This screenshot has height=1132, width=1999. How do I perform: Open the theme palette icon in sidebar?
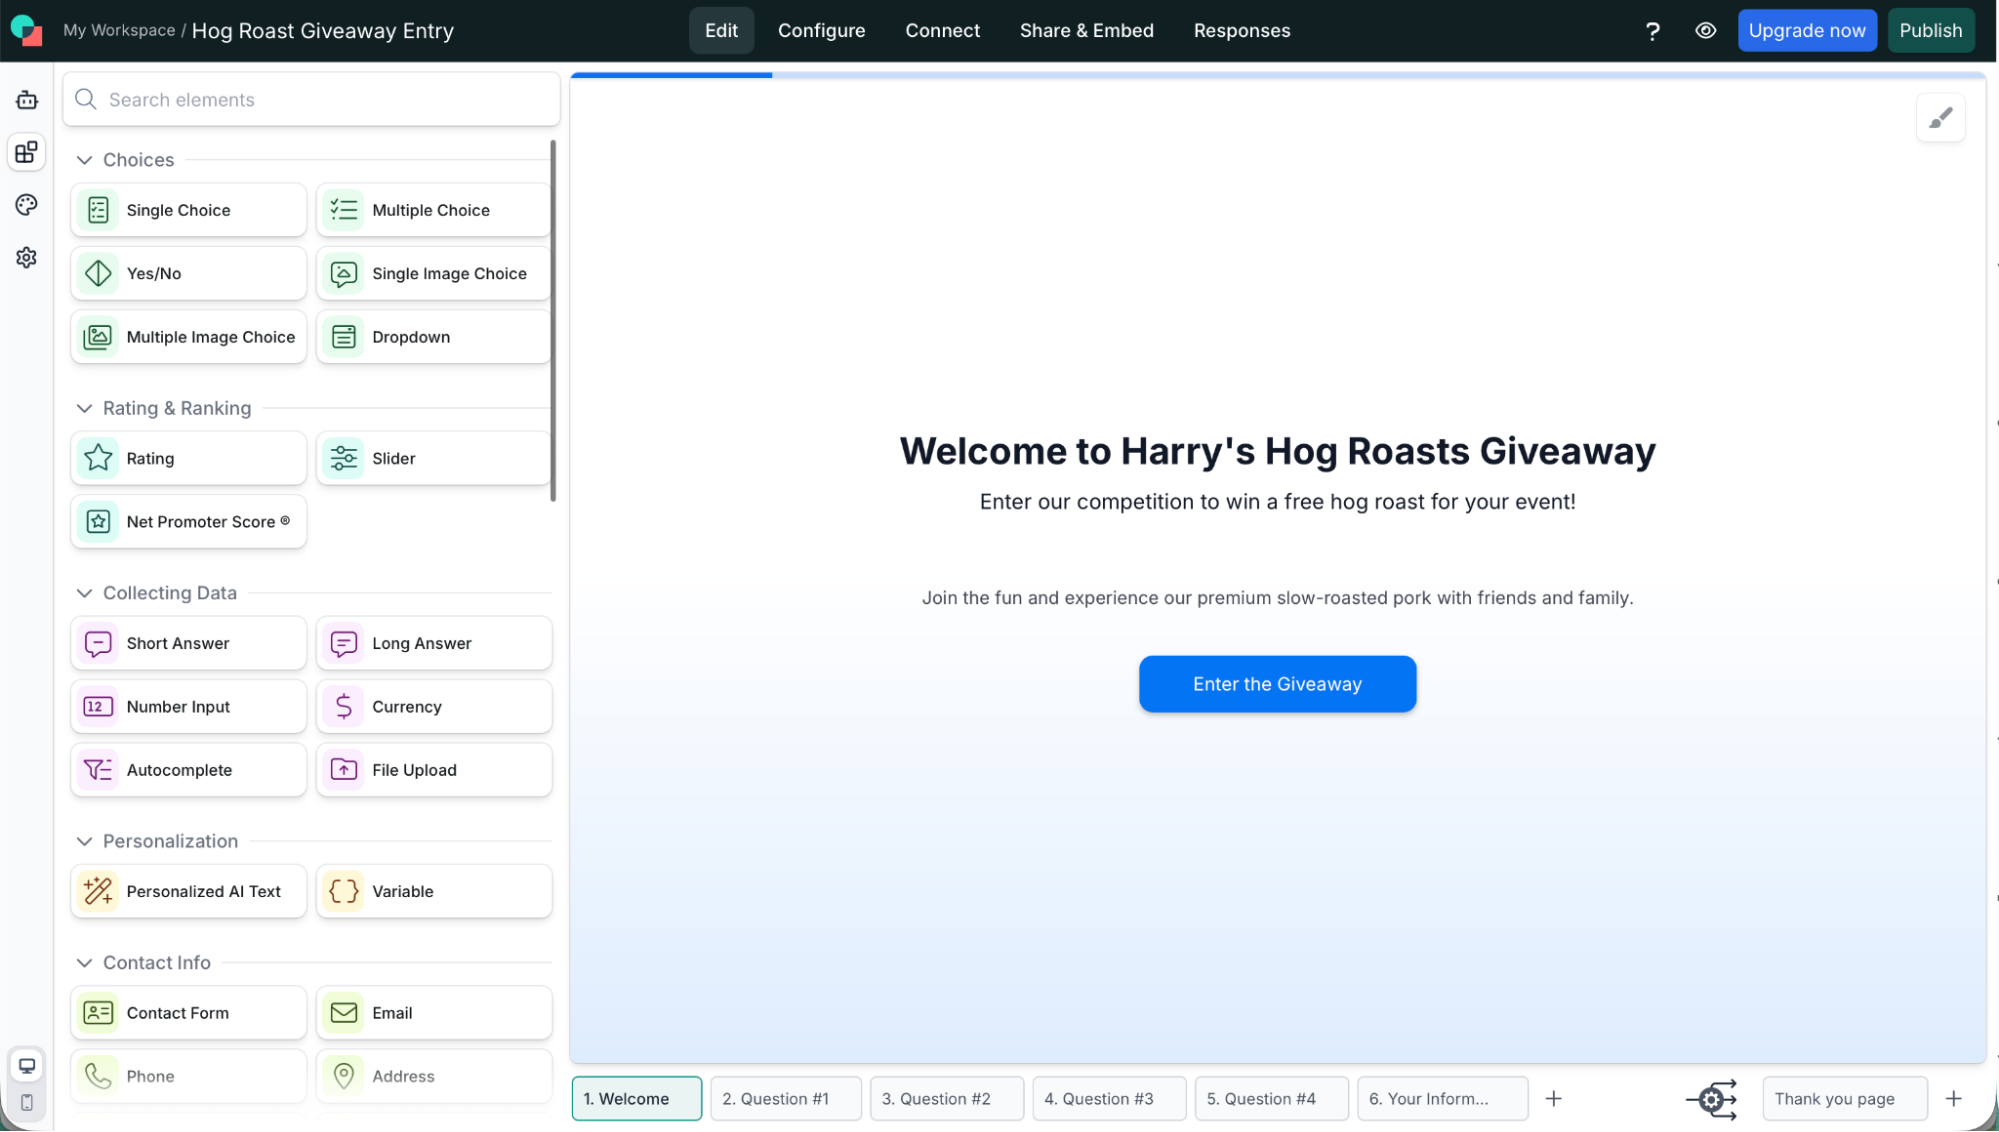[27, 205]
